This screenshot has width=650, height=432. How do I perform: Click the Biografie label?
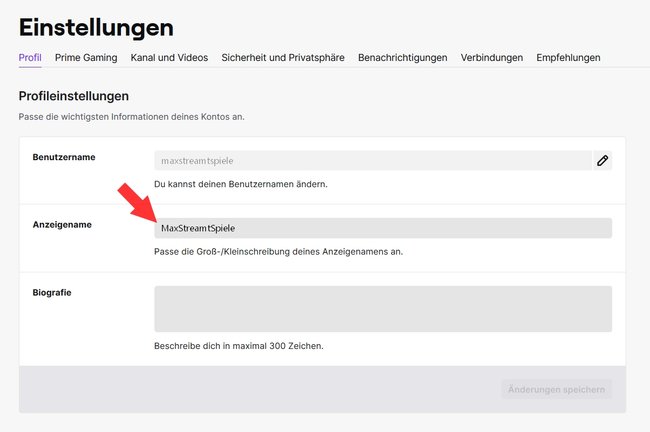coord(52,293)
